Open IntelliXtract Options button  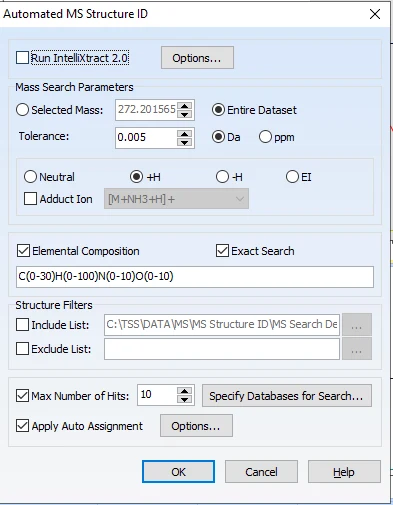coord(197,58)
